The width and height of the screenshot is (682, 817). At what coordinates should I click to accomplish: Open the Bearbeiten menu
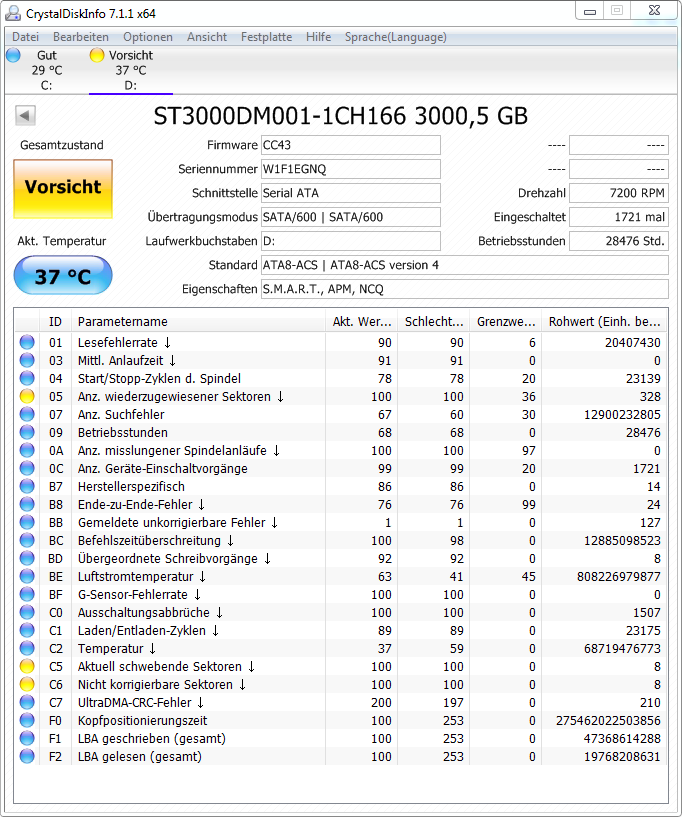pyautogui.click(x=81, y=37)
